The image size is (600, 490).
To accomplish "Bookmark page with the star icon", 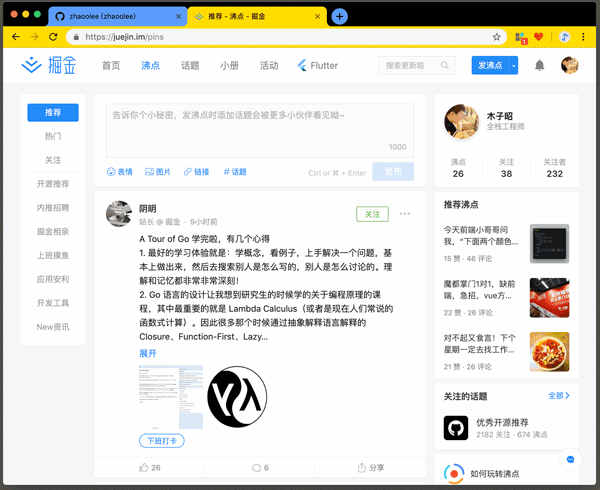I will pos(496,37).
